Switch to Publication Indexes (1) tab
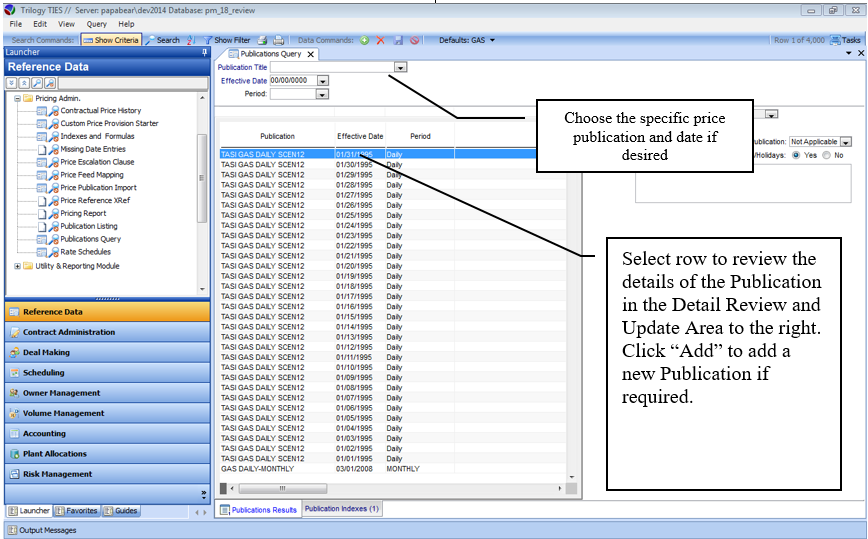Viewport: 868px width, 539px height. 341,509
